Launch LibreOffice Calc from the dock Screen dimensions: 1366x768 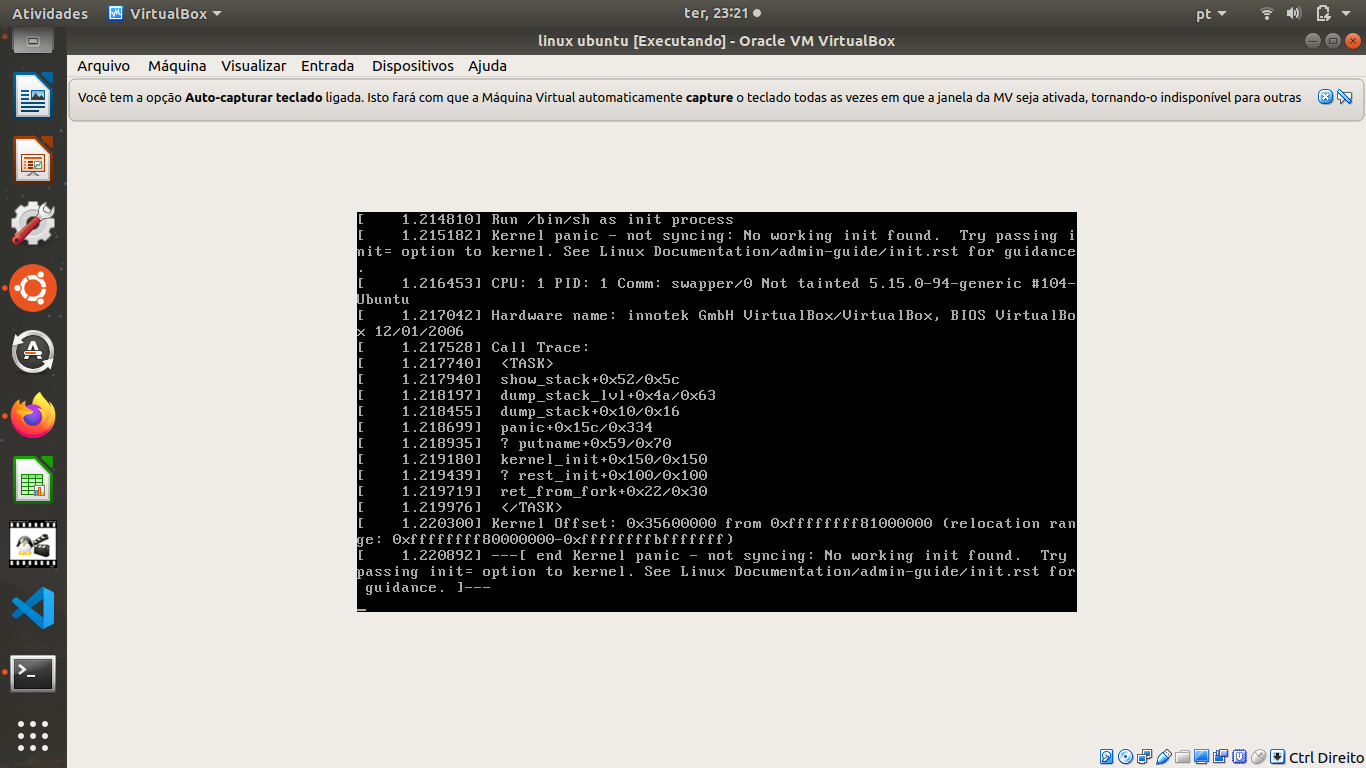pos(33,480)
